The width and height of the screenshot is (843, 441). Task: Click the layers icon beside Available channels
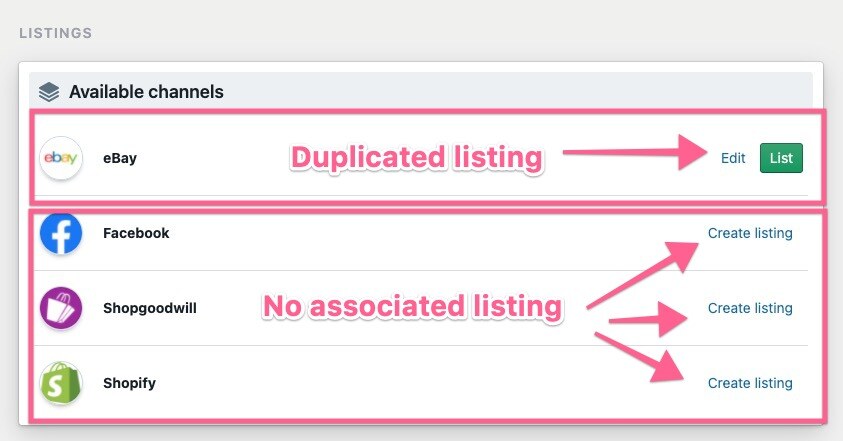click(49, 92)
